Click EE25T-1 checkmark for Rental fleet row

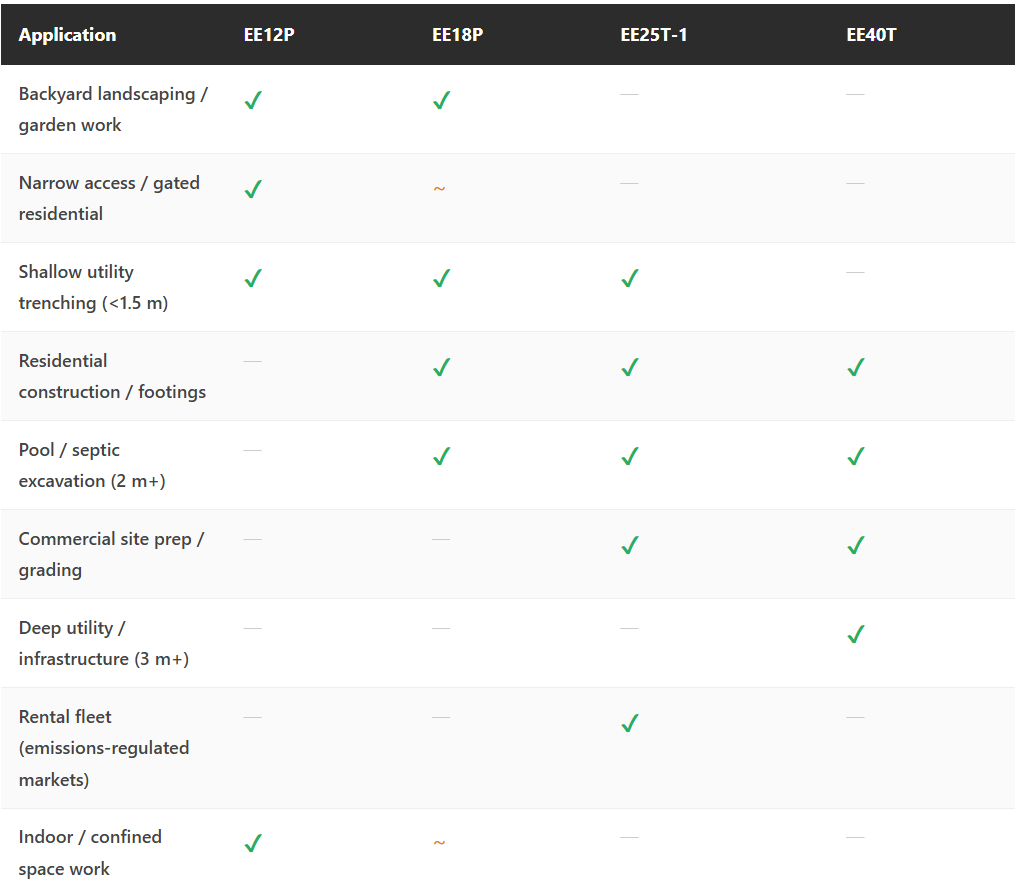(629, 723)
